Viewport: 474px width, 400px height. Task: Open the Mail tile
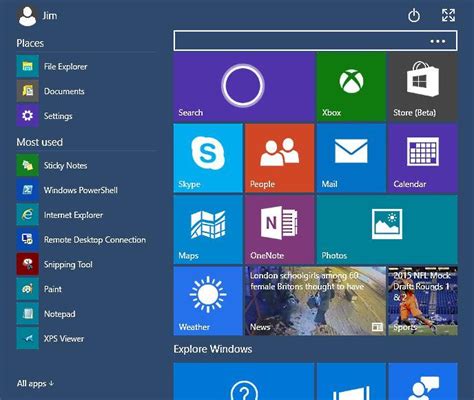pos(351,158)
